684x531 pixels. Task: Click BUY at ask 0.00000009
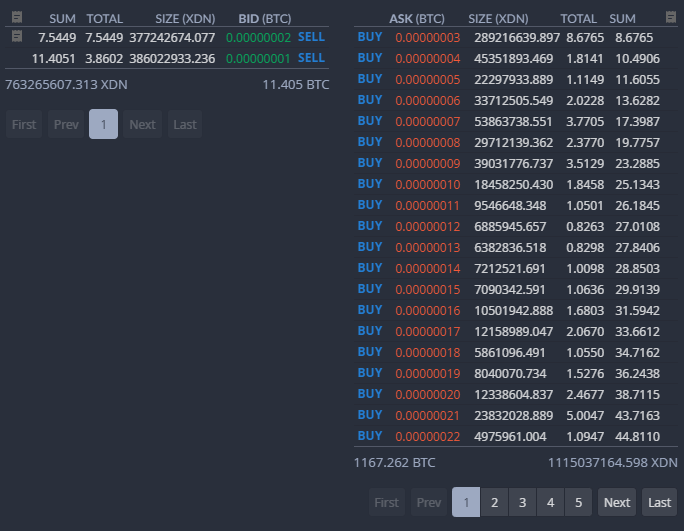click(370, 163)
